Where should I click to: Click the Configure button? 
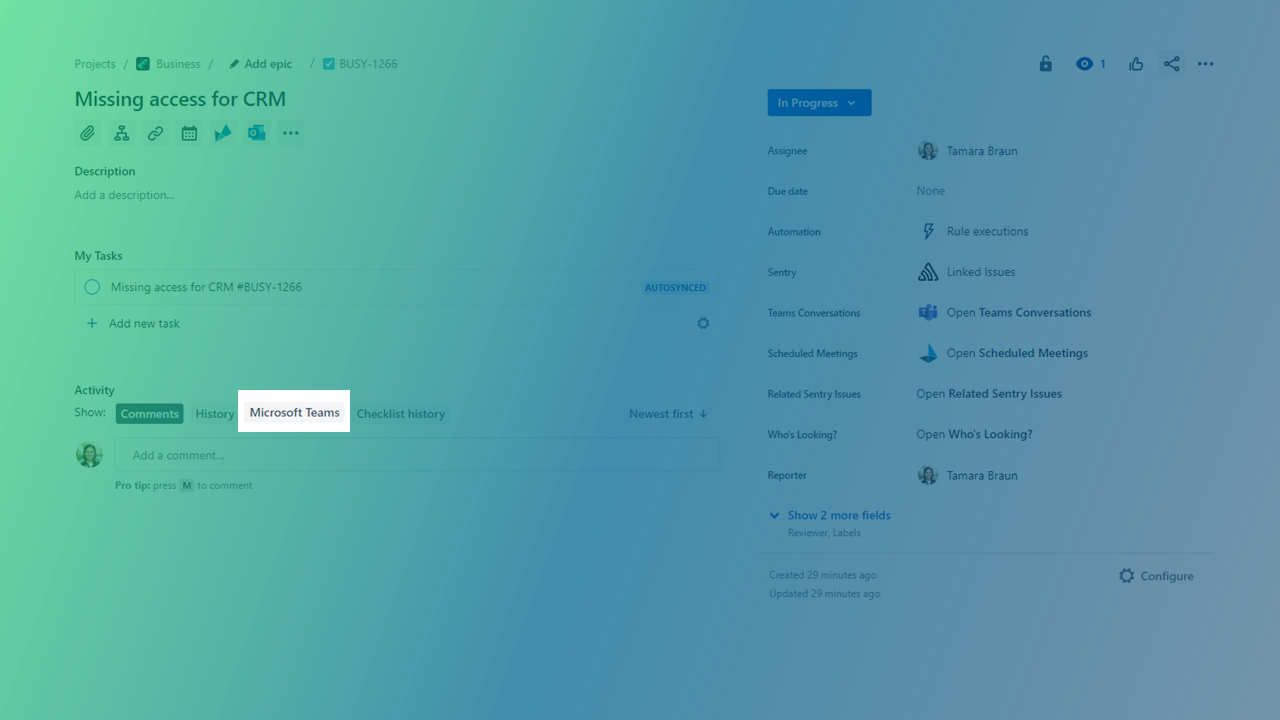(1156, 576)
